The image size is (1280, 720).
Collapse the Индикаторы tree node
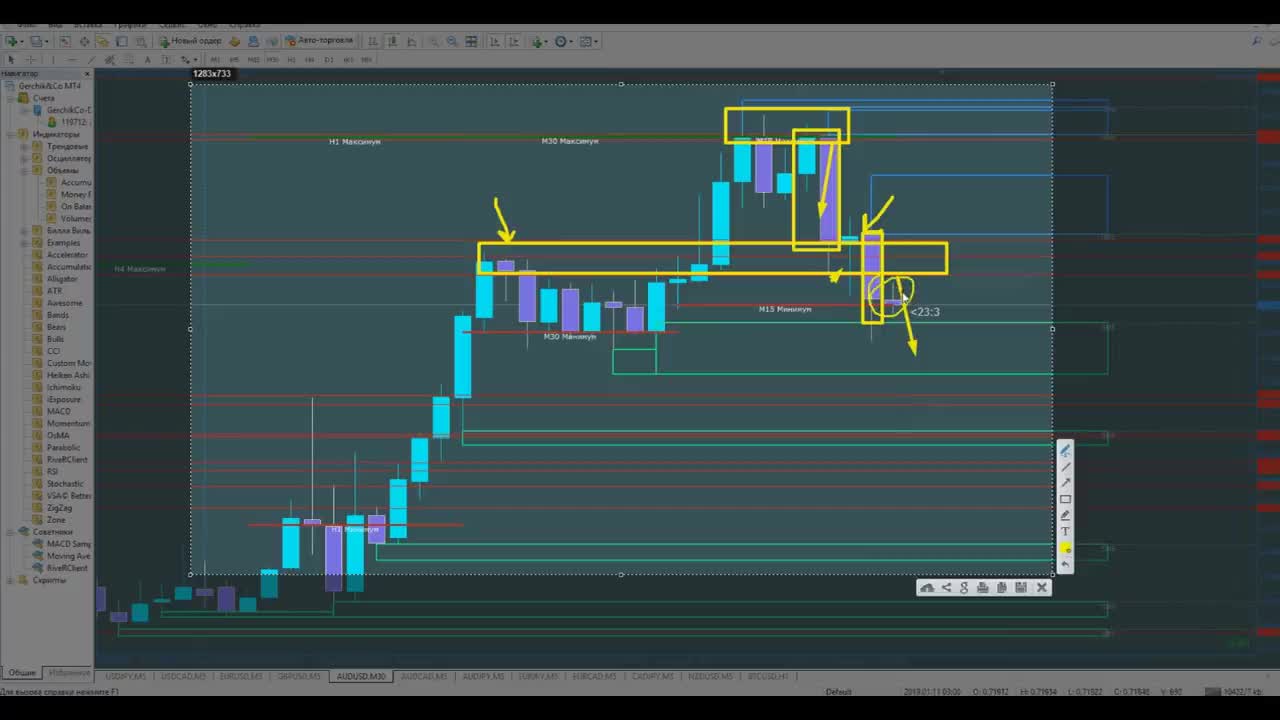(x=13, y=134)
